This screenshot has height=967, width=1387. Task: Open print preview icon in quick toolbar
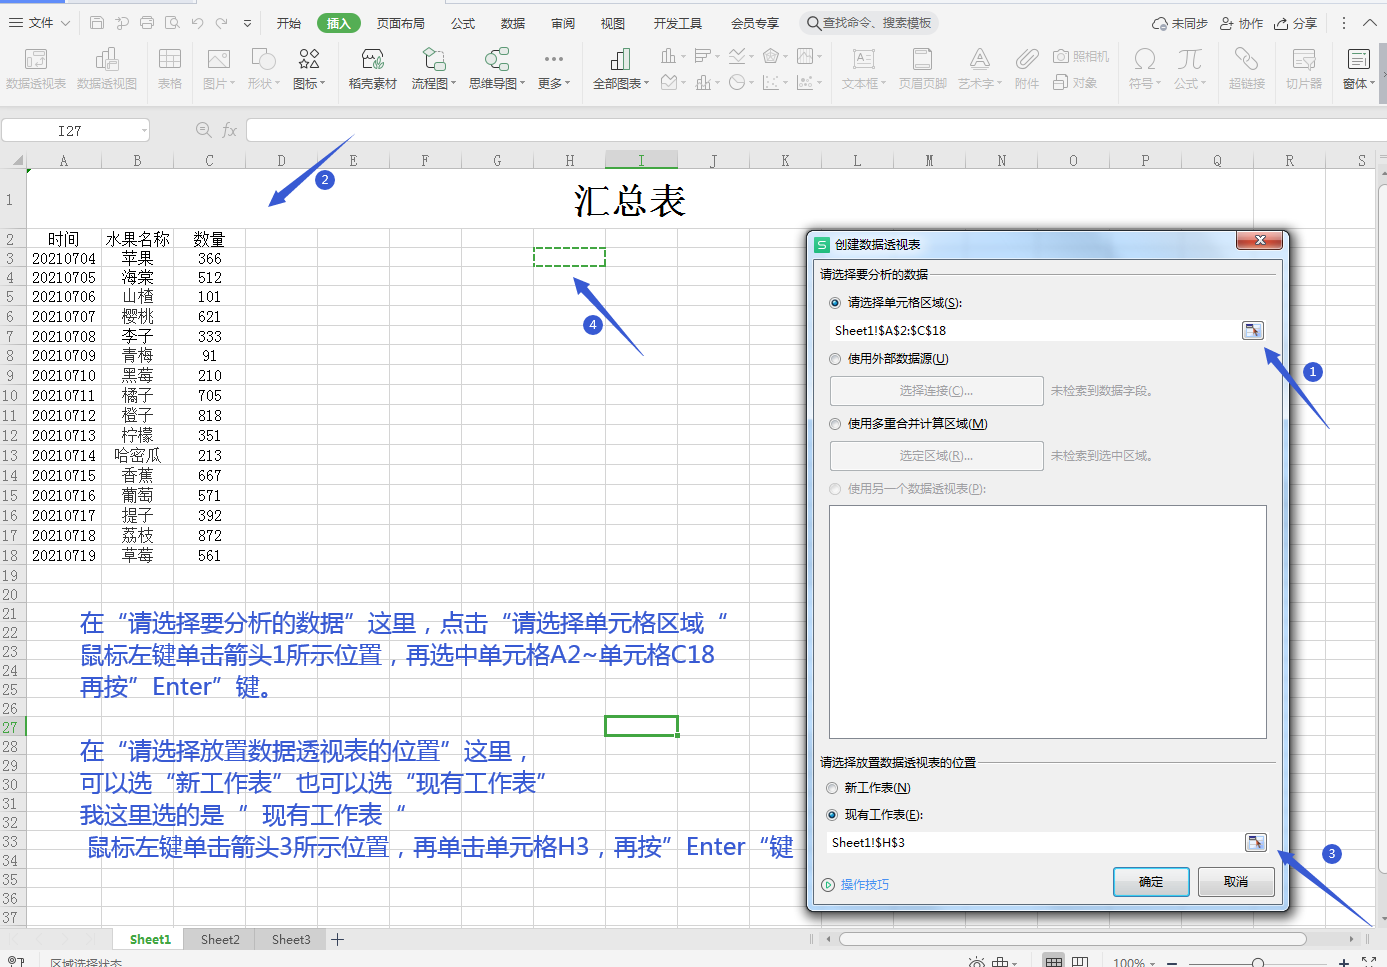(172, 23)
